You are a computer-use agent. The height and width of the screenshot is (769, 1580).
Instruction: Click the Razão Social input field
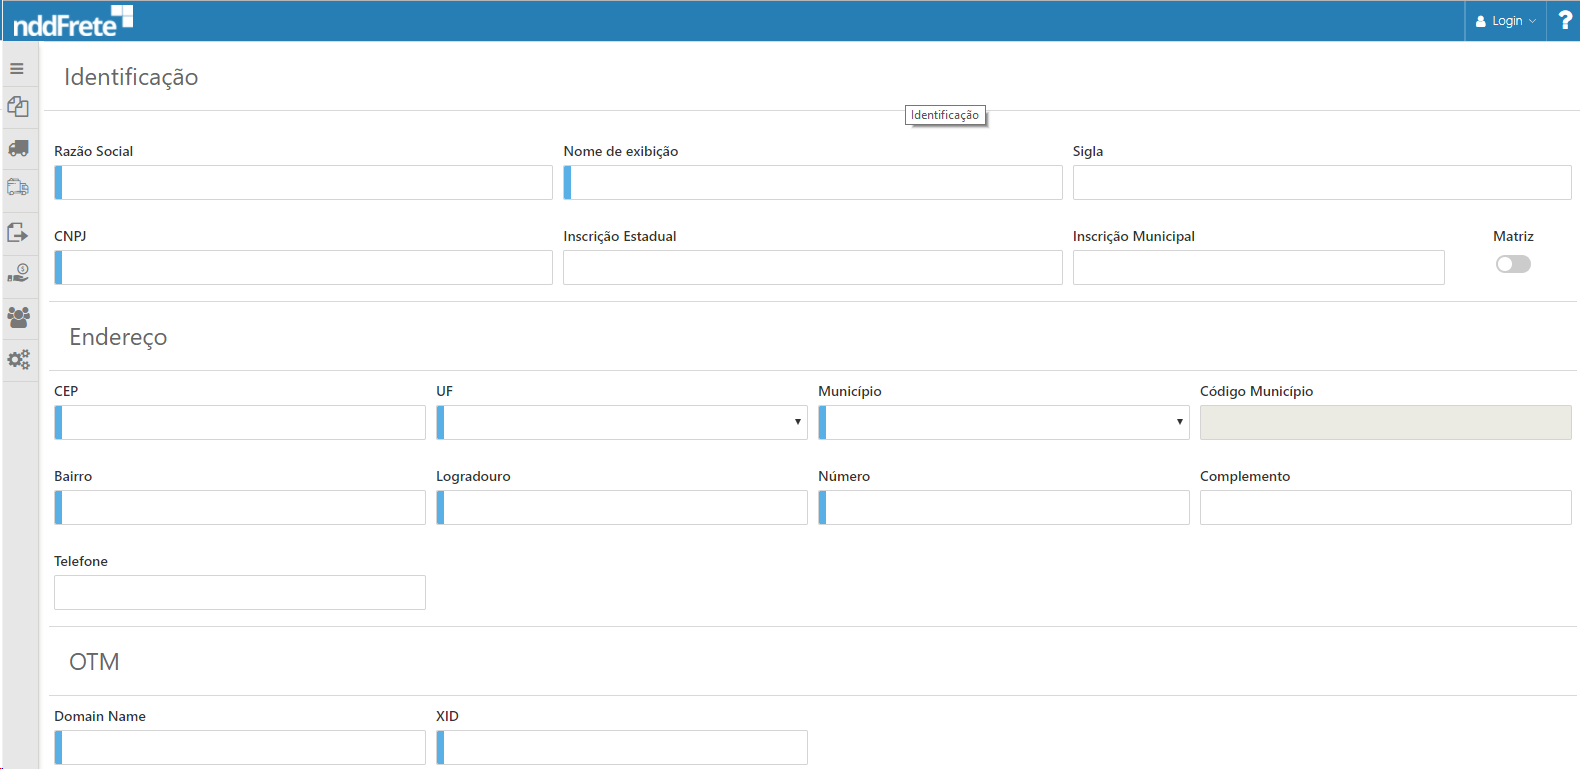tap(305, 183)
